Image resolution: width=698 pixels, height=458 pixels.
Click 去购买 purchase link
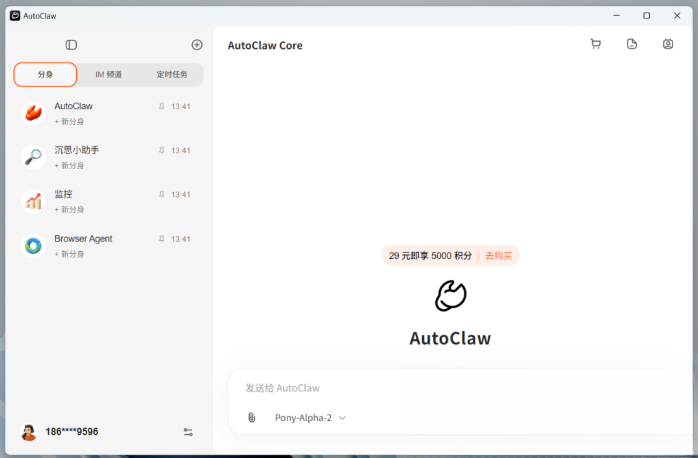499,256
